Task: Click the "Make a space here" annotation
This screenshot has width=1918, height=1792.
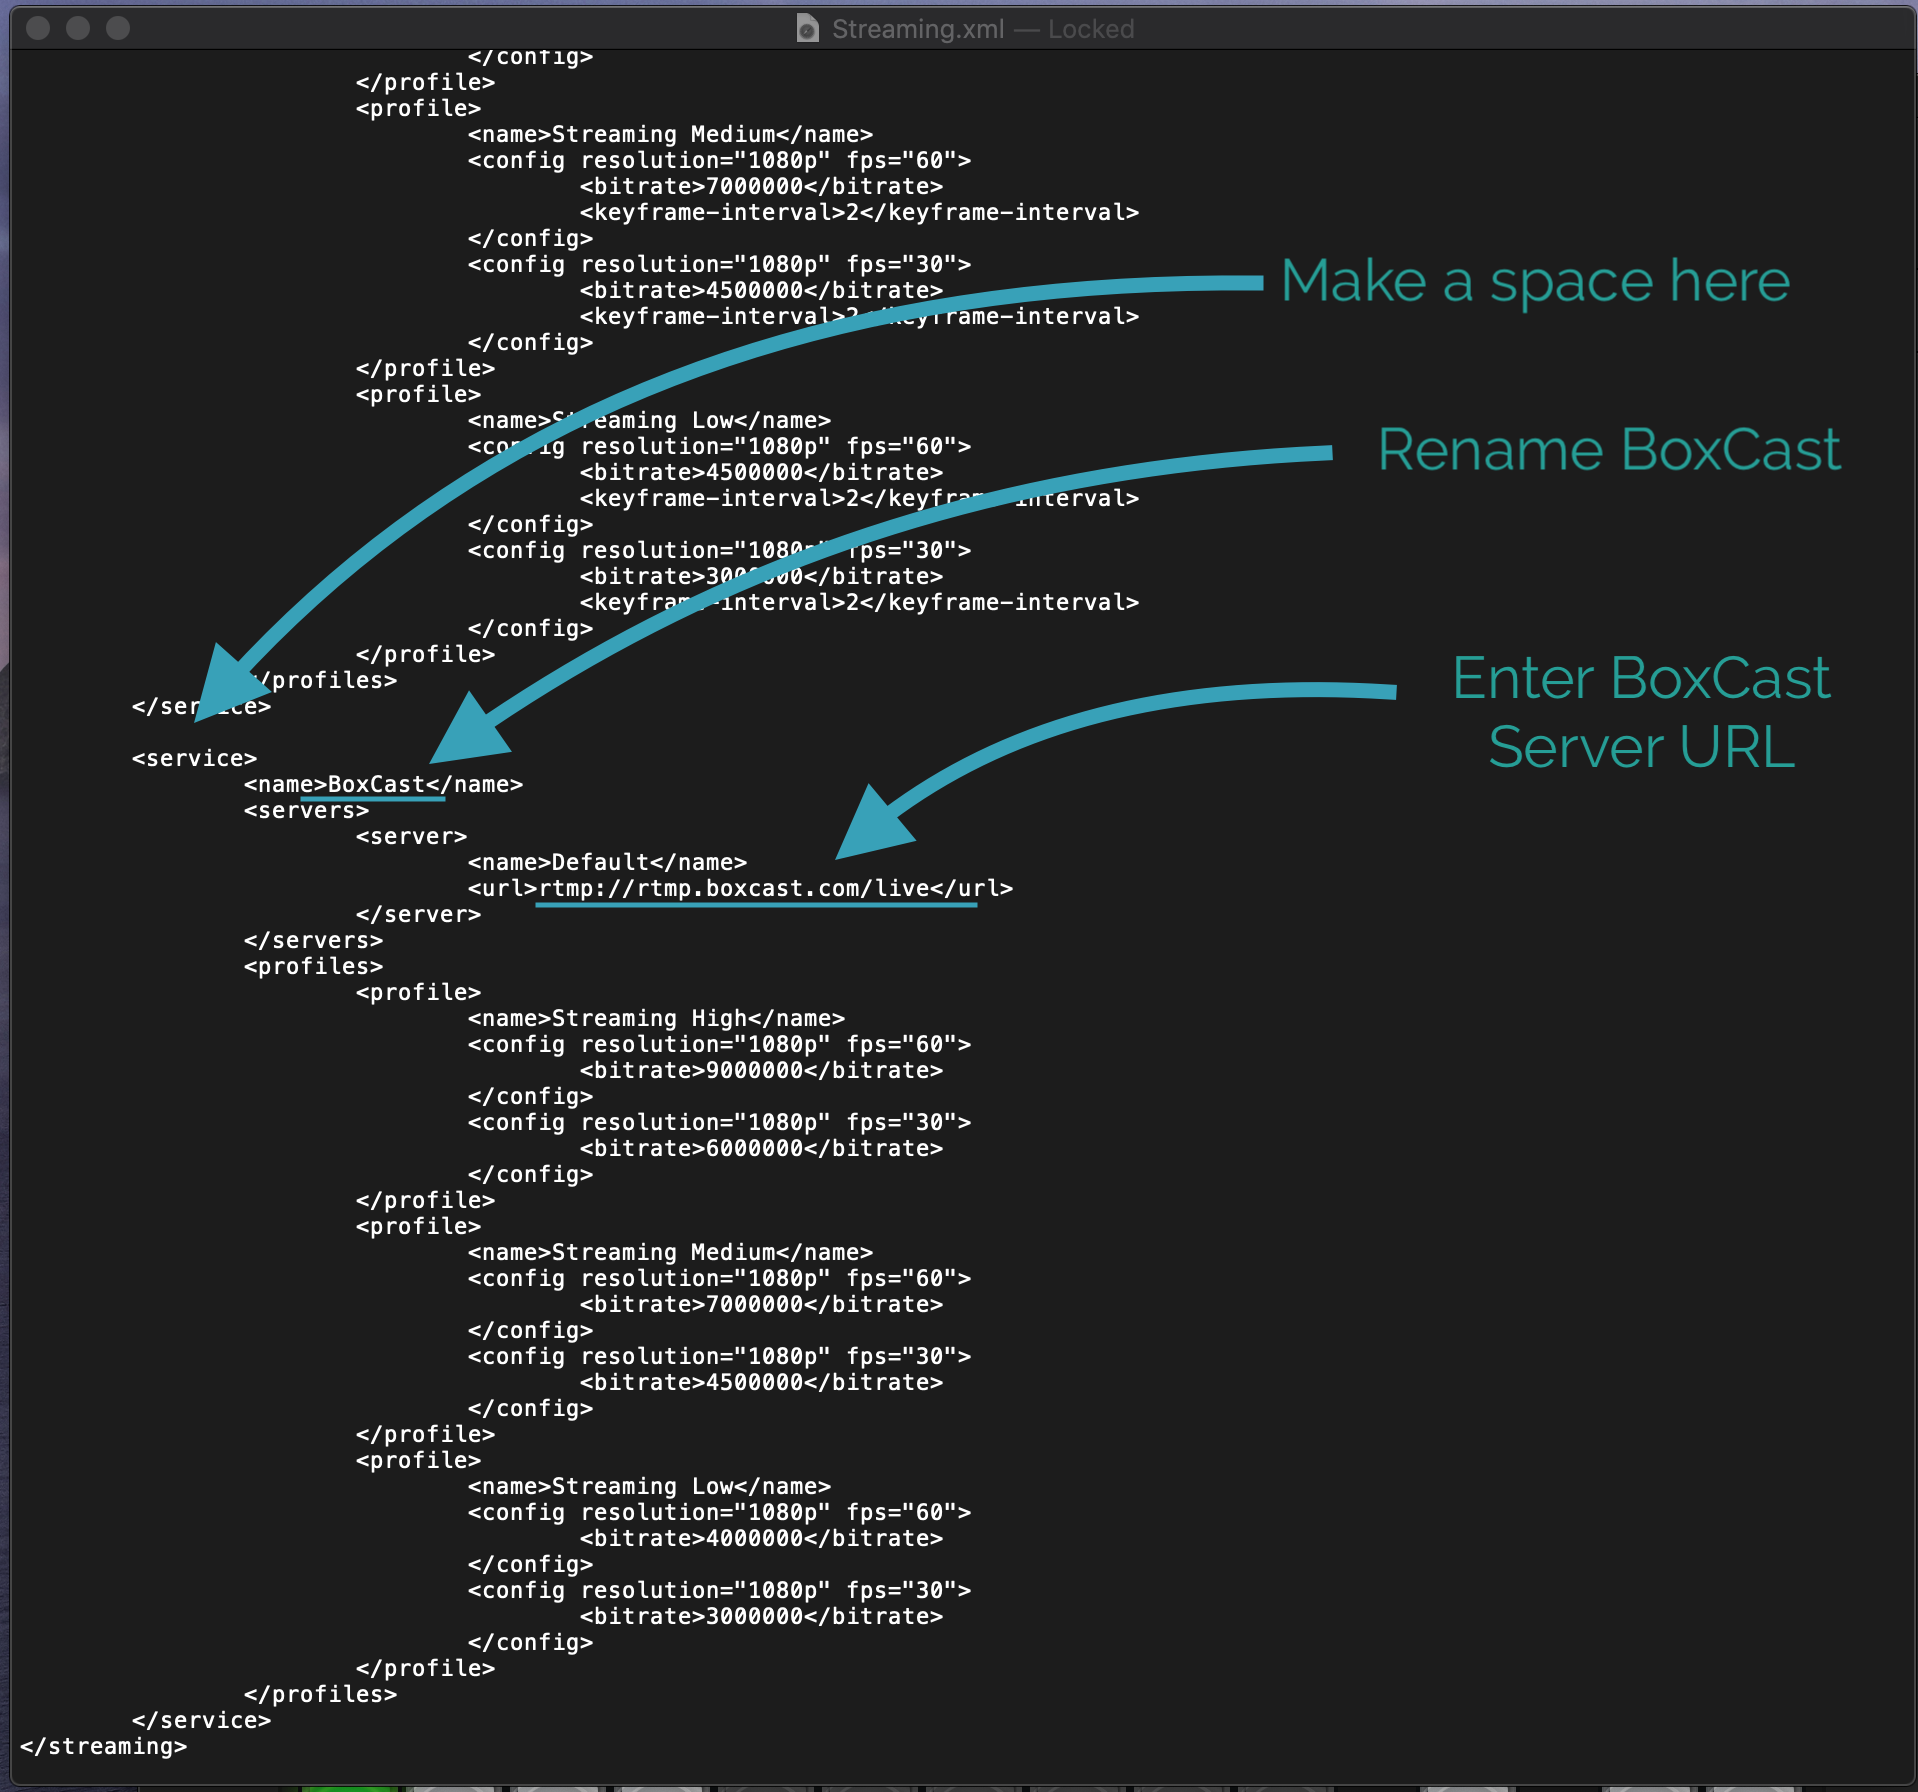Action: pos(1534,281)
